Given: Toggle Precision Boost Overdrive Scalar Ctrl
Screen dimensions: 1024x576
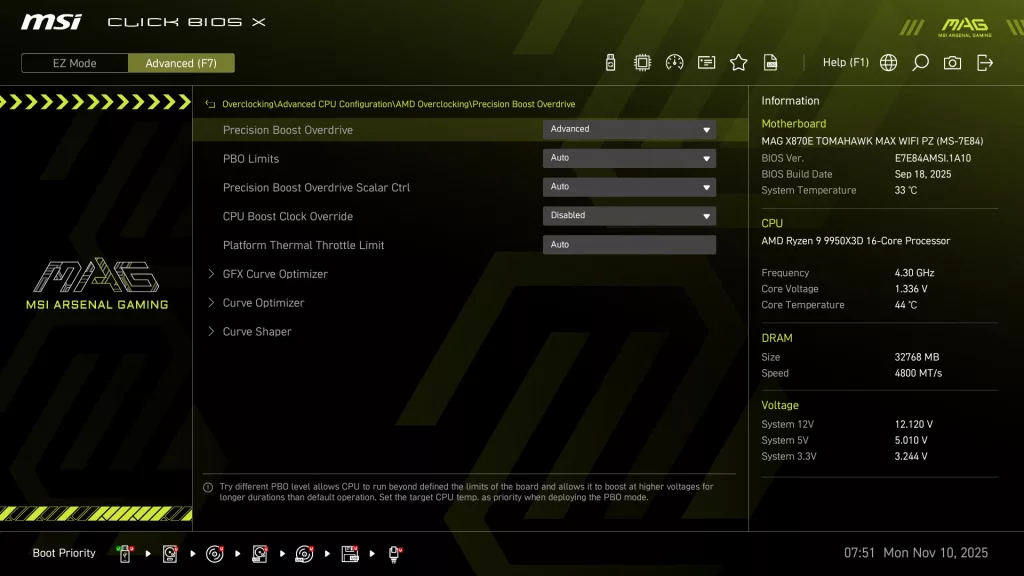Looking at the screenshot, I should point(628,186).
